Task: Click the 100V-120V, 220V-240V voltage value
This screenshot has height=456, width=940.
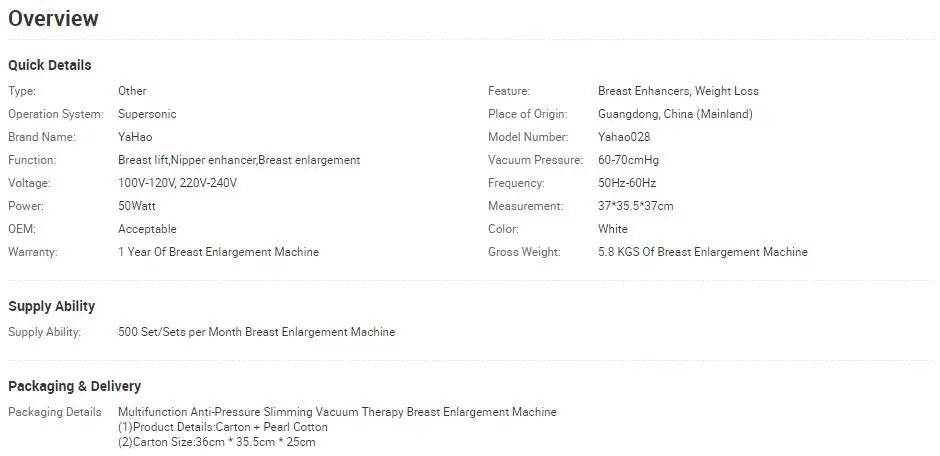Action: pos(177,183)
